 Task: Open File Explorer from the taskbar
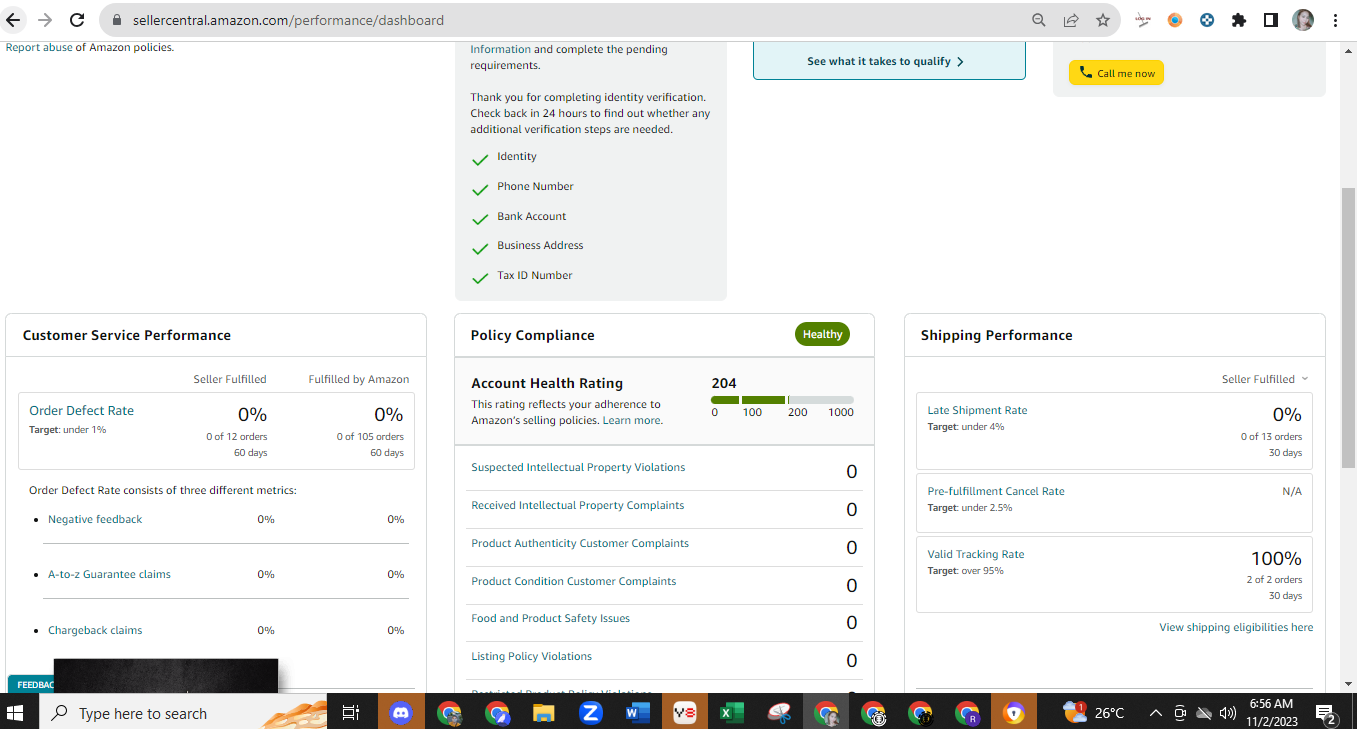click(543, 713)
